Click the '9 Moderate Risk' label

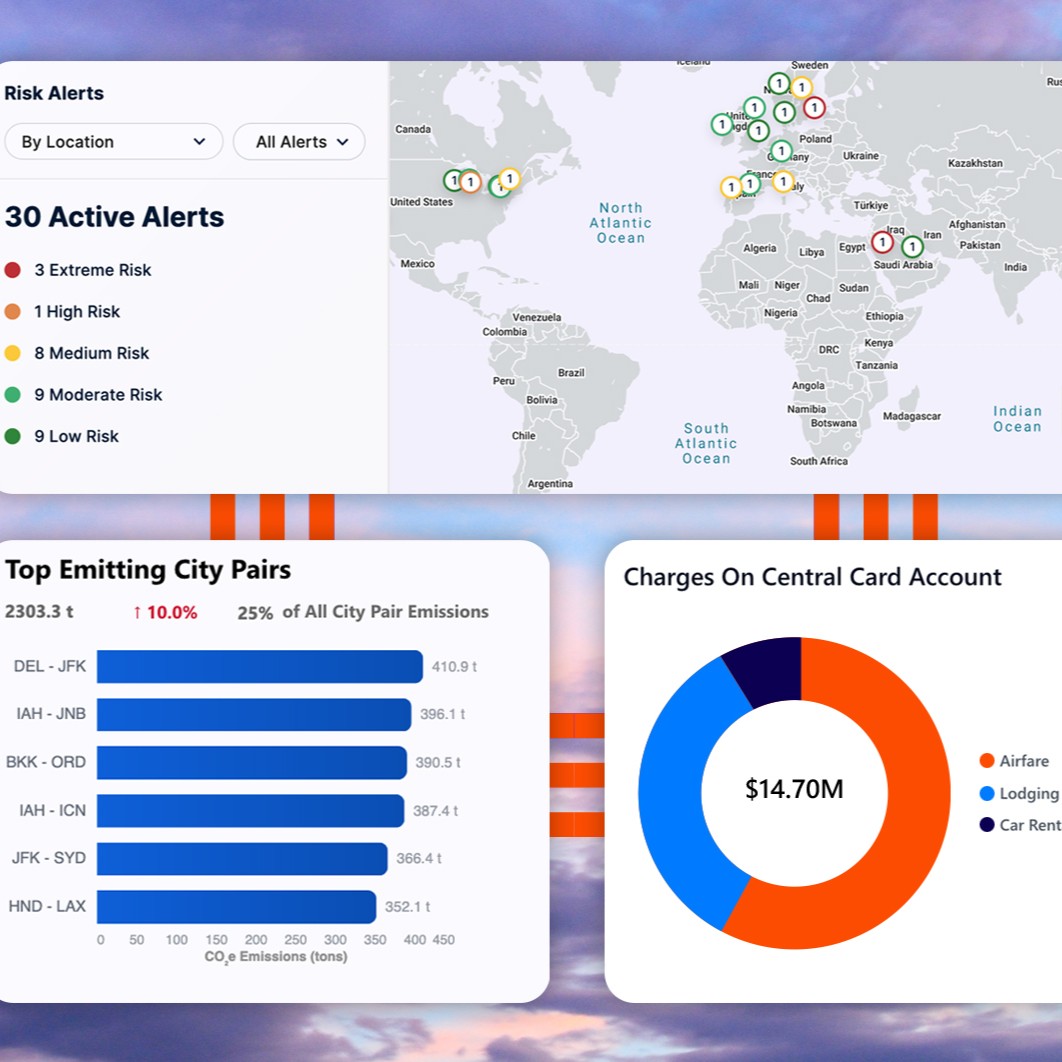(x=98, y=395)
